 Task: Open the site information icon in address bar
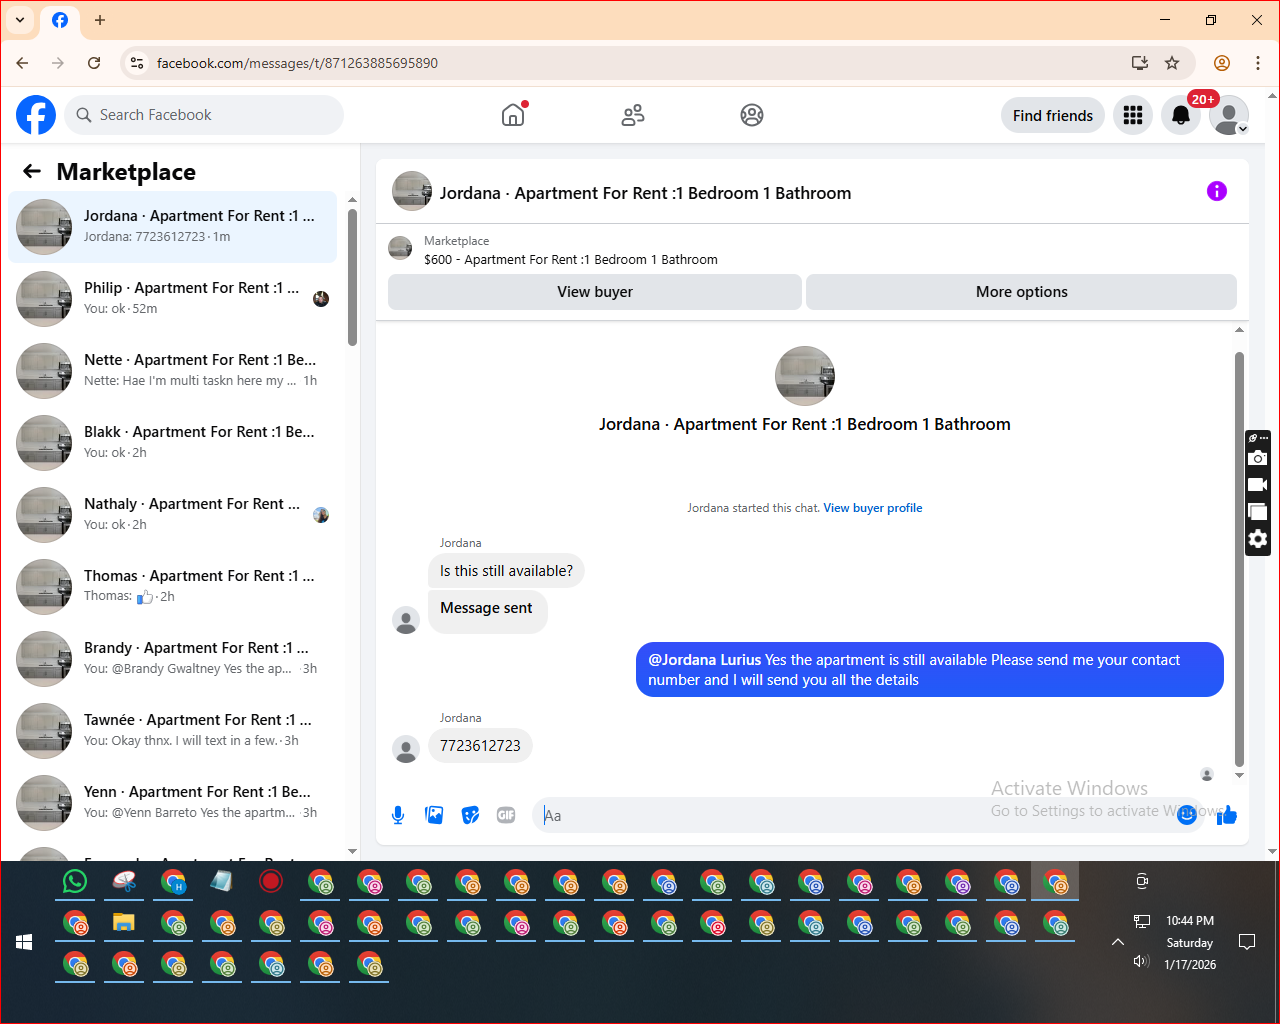(x=137, y=63)
